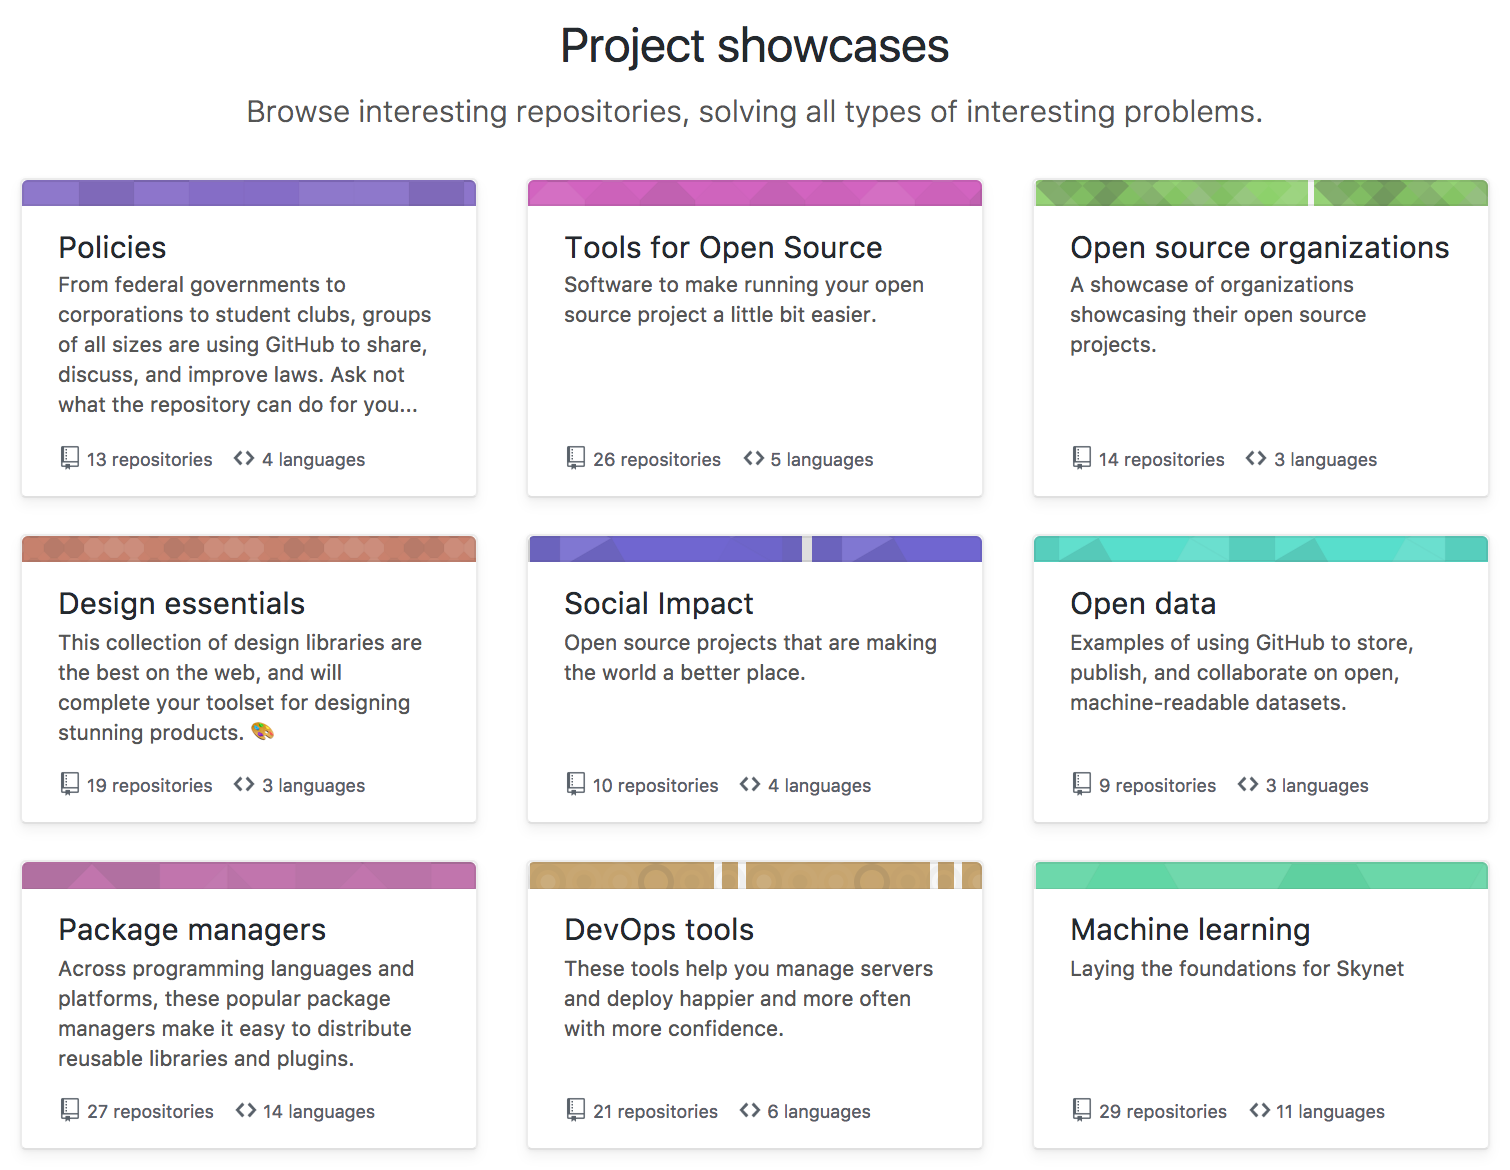
Task: Click the code icon beside 14 languages
Action: pos(245,1110)
